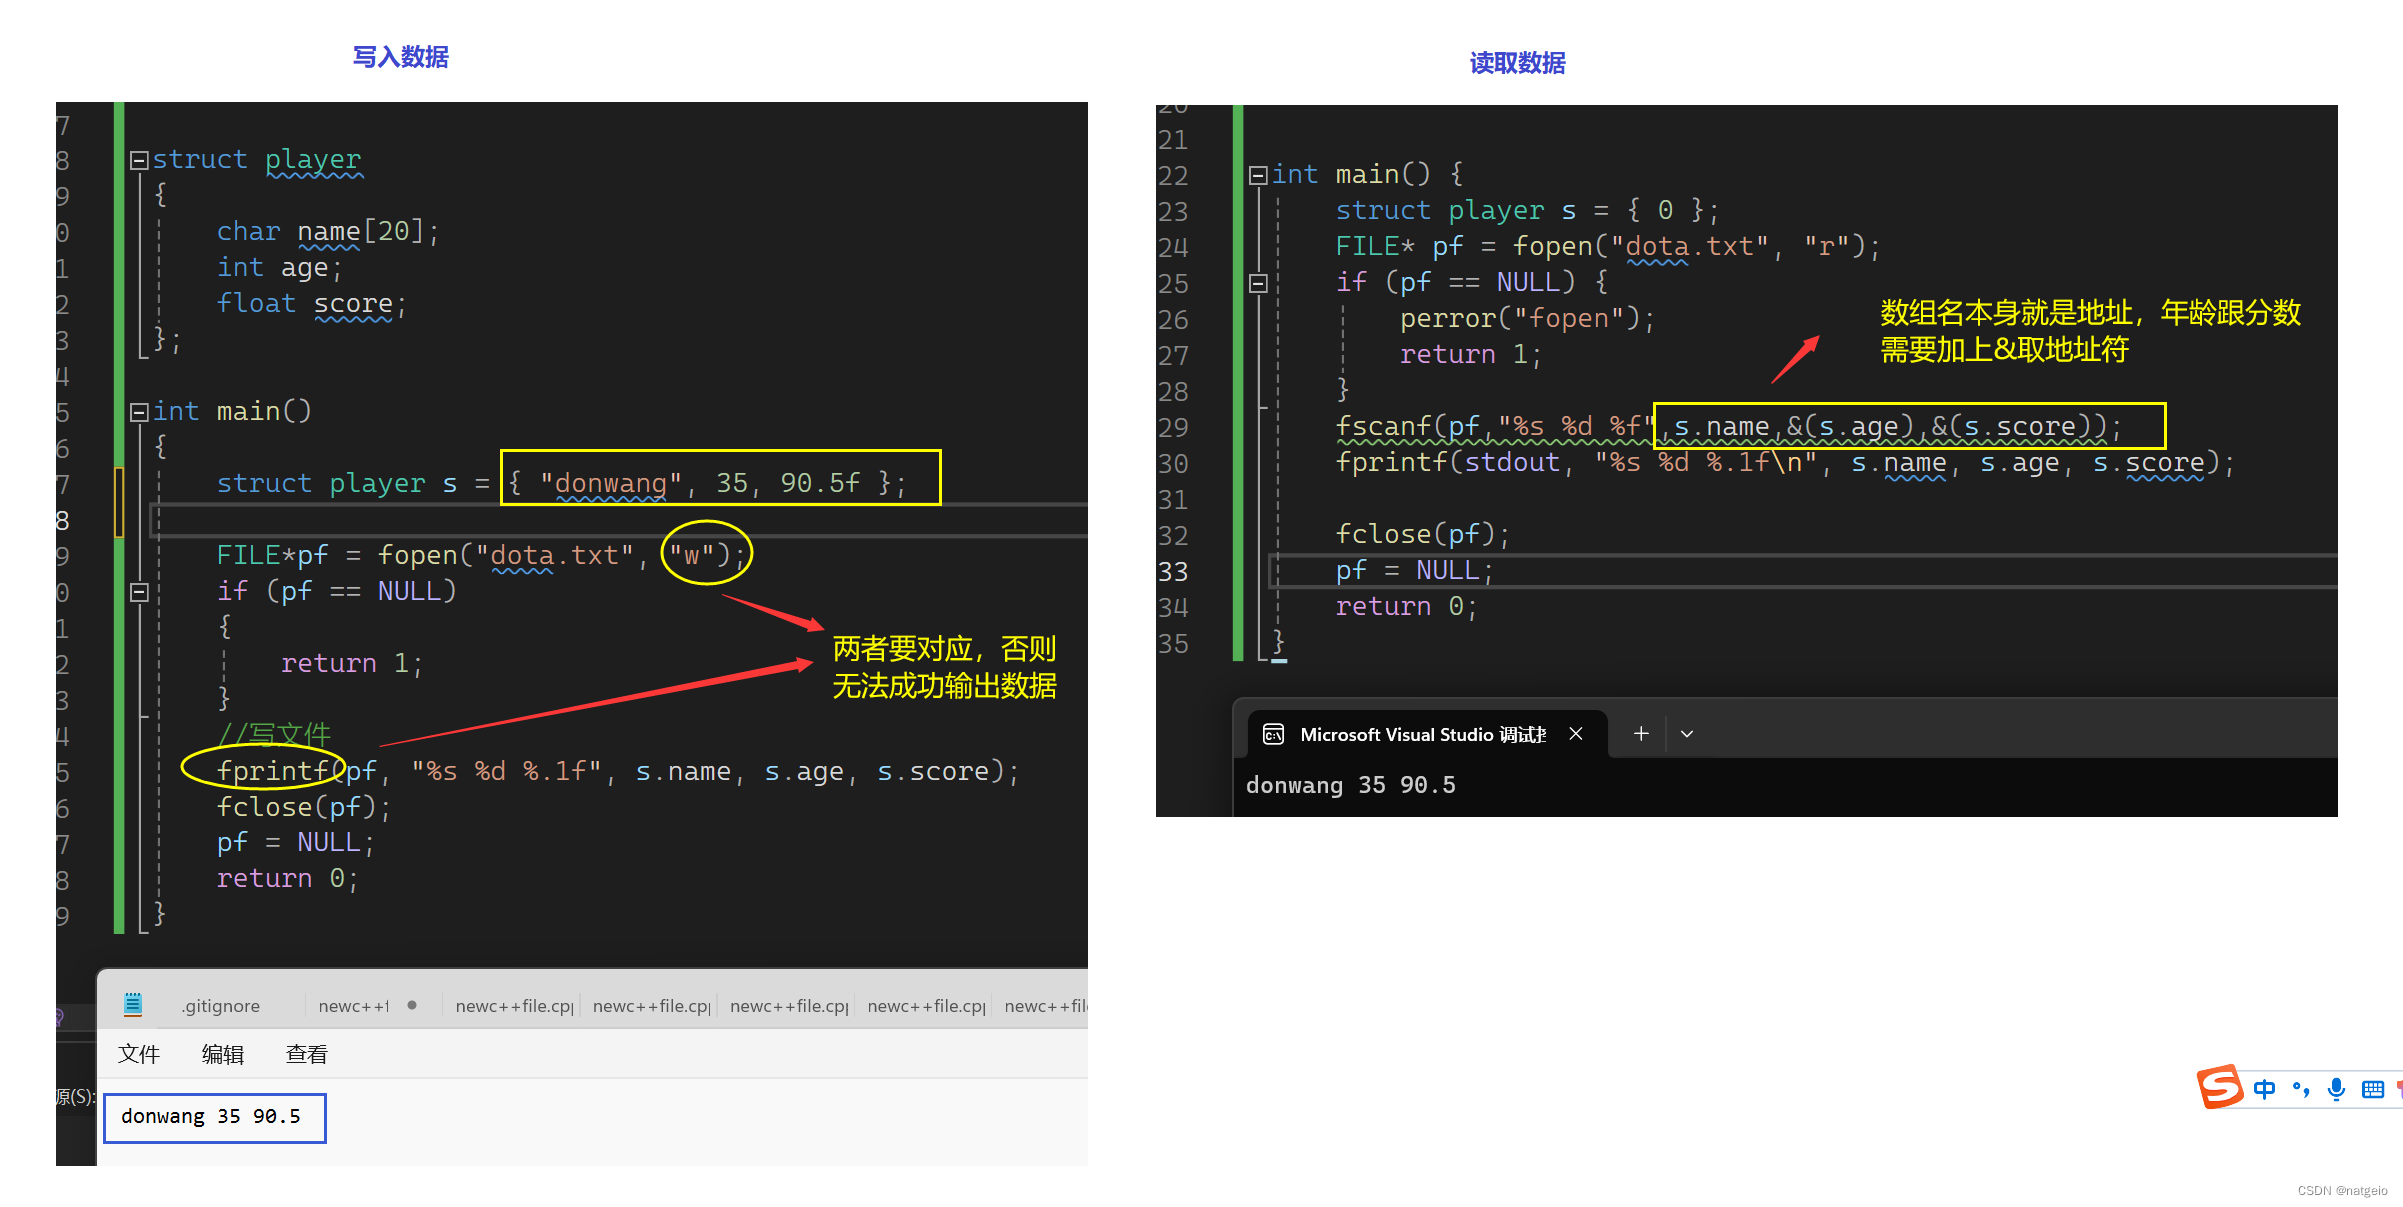Collapse int main() block in right editor
The width and height of the screenshot is (2403, 1207).
[x=1258, y=175]
